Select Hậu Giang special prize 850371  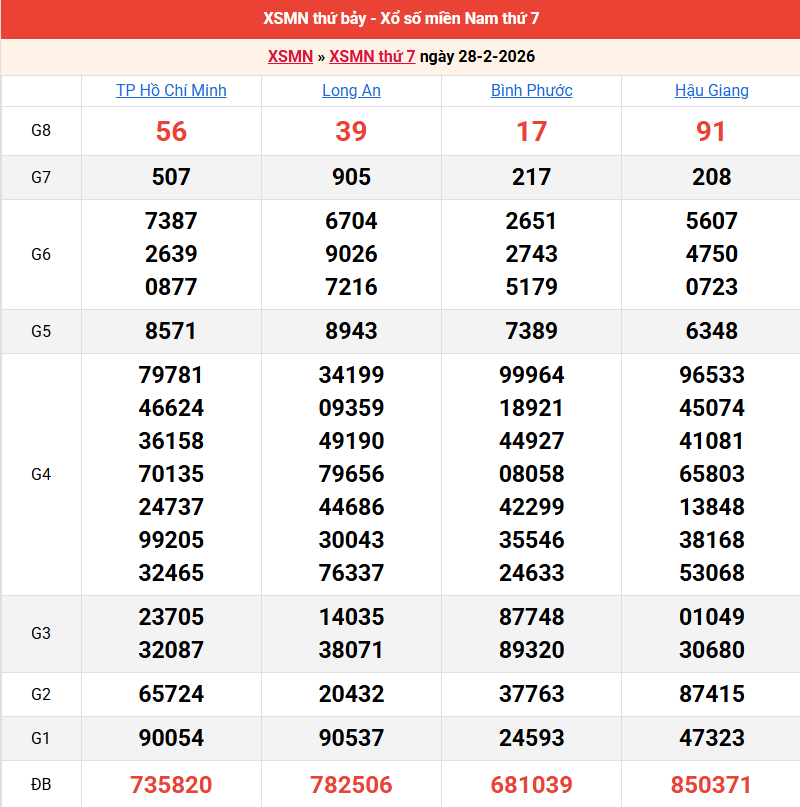(x=711, y=785)
